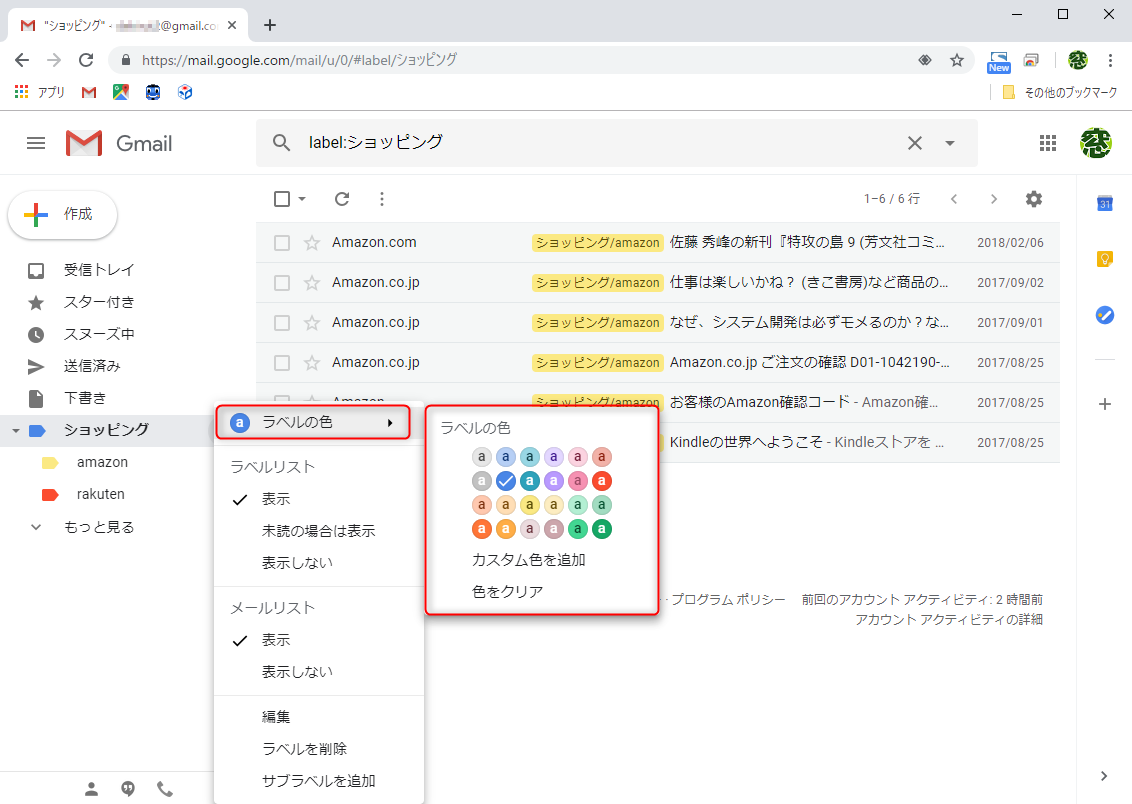
Task: Expand the もっと見る labels section
Action: click(x=100, y=526)
